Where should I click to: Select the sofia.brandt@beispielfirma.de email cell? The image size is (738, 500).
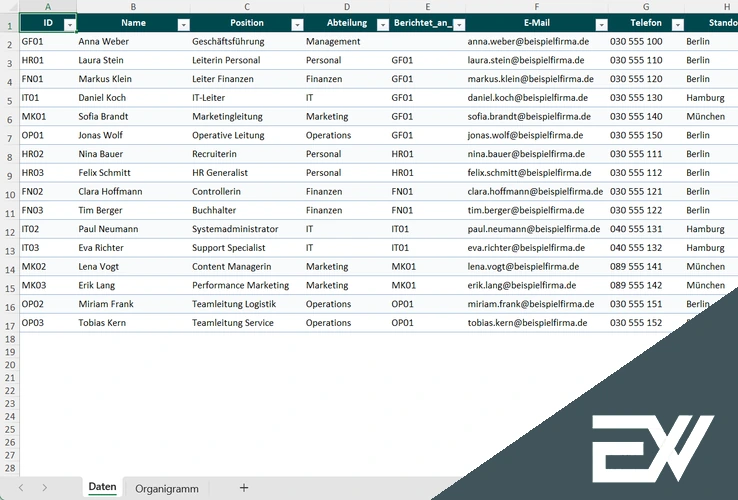pos(528,117)
